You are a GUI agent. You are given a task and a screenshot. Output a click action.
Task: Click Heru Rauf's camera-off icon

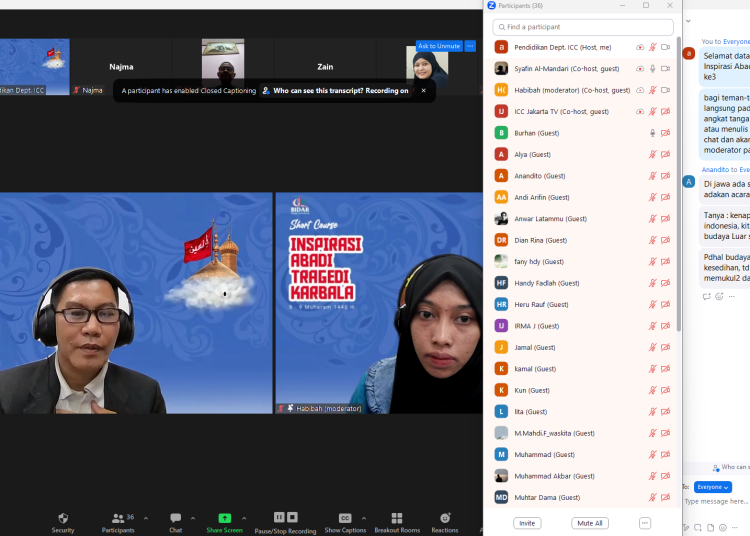tap(665, 304)
